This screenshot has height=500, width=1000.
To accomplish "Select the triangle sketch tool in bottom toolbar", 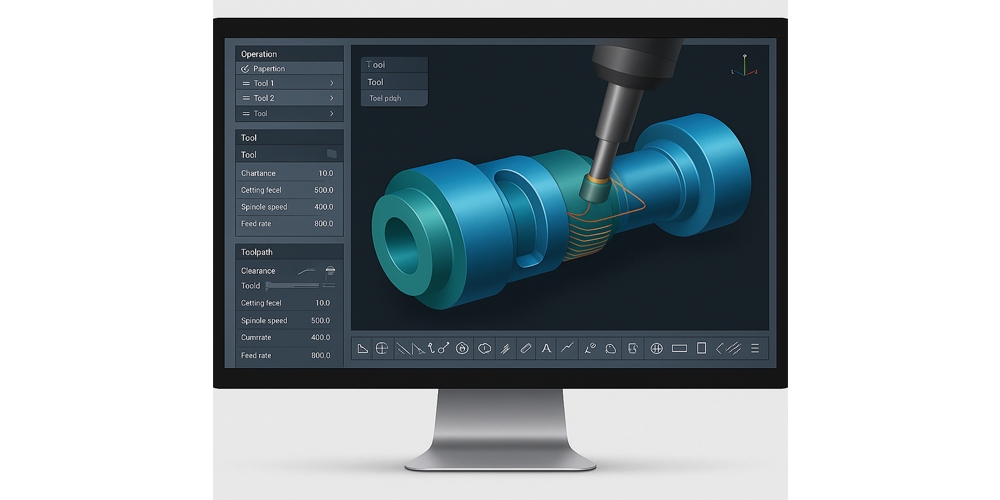I will point(364,348).
